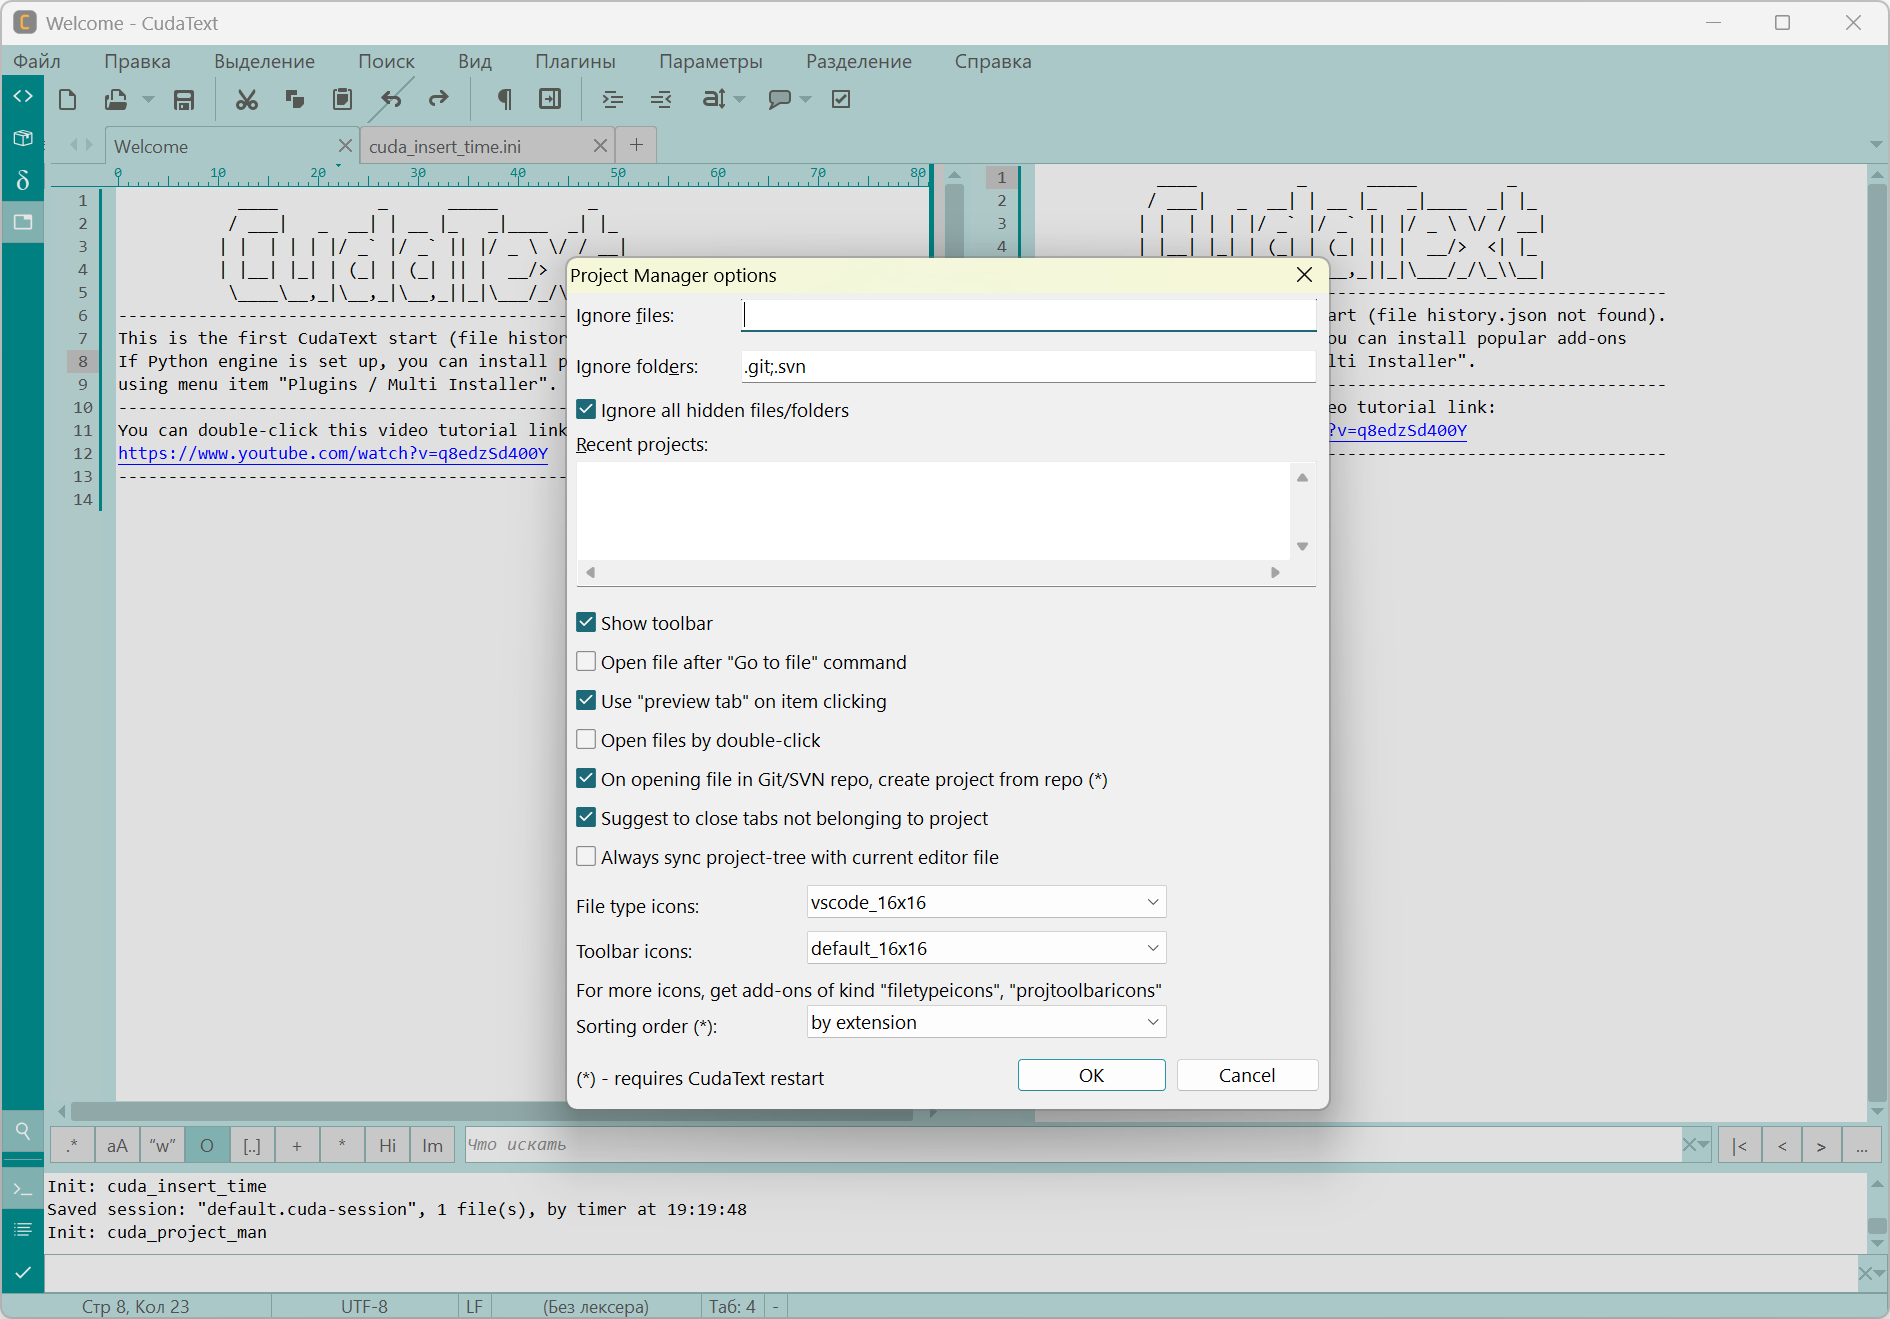Click the New file icon in toolbar
The width and height of the screenshot is (1890, 1319).
(68, 100)
